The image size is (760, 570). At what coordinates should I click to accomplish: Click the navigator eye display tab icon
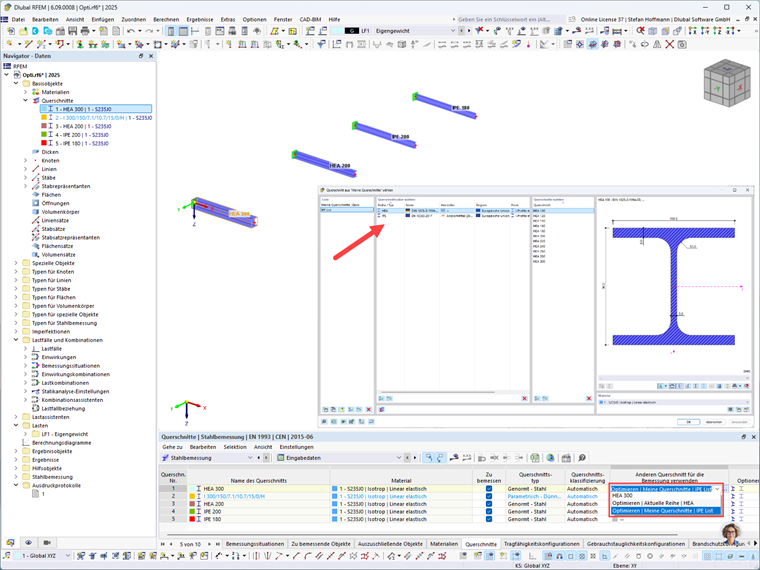(x=29, y=542)
